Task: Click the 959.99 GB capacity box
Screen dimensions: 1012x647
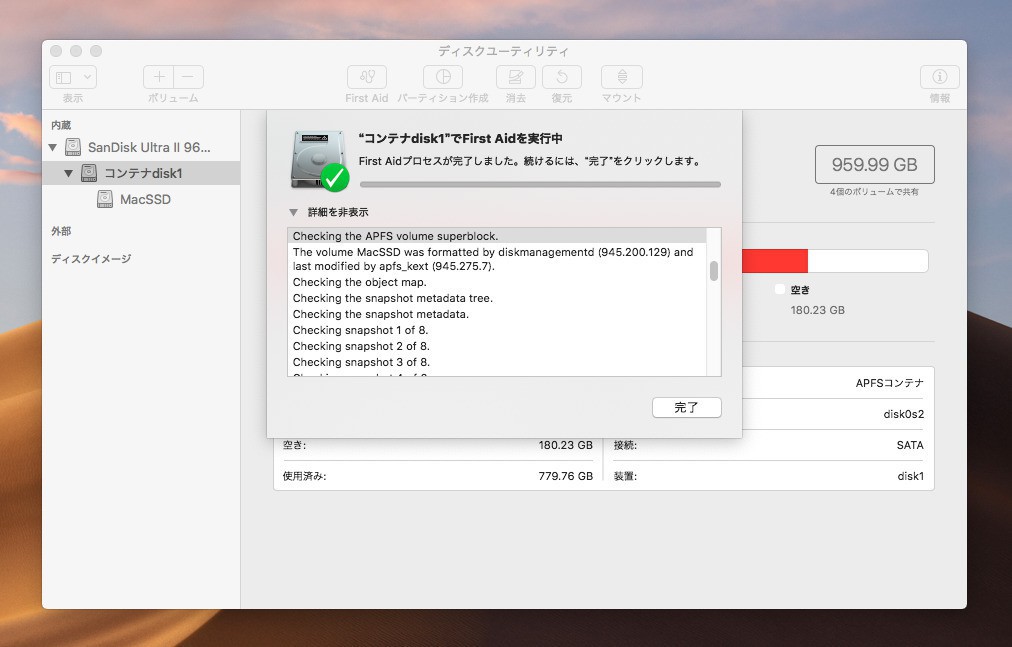Action: coord(875,165)
